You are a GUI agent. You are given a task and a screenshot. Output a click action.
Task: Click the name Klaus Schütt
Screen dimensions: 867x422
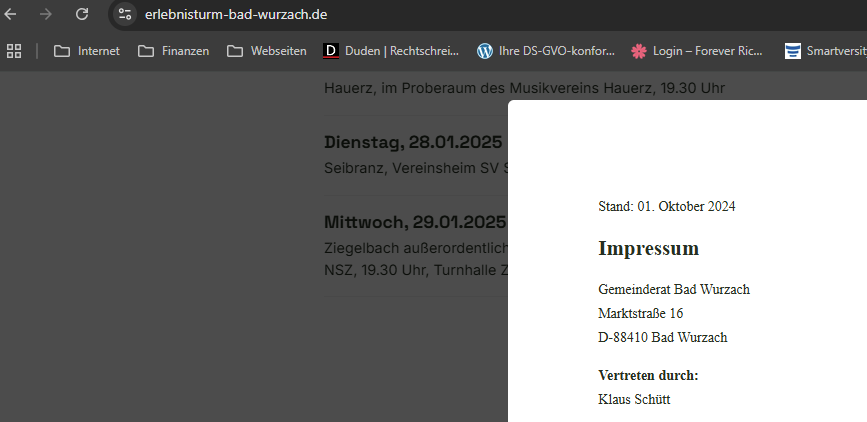(x=634, y=400)
